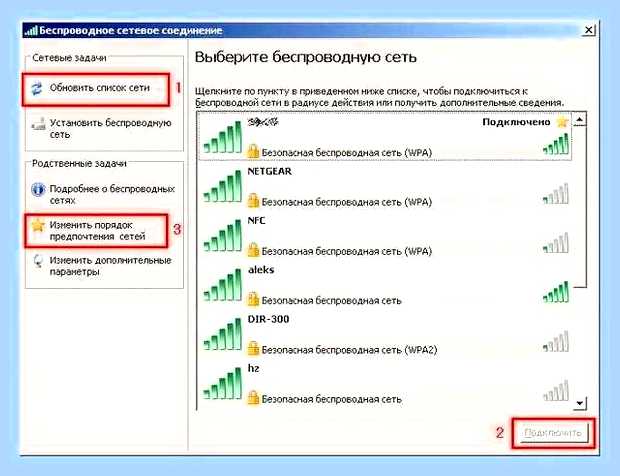The image size is (620, 476).
Task: Click the large signal icon of connected network
Action: (222, 137)
